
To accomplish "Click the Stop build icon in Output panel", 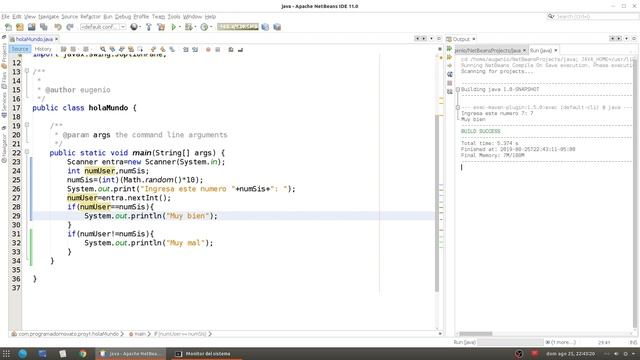I will [450, 83].
